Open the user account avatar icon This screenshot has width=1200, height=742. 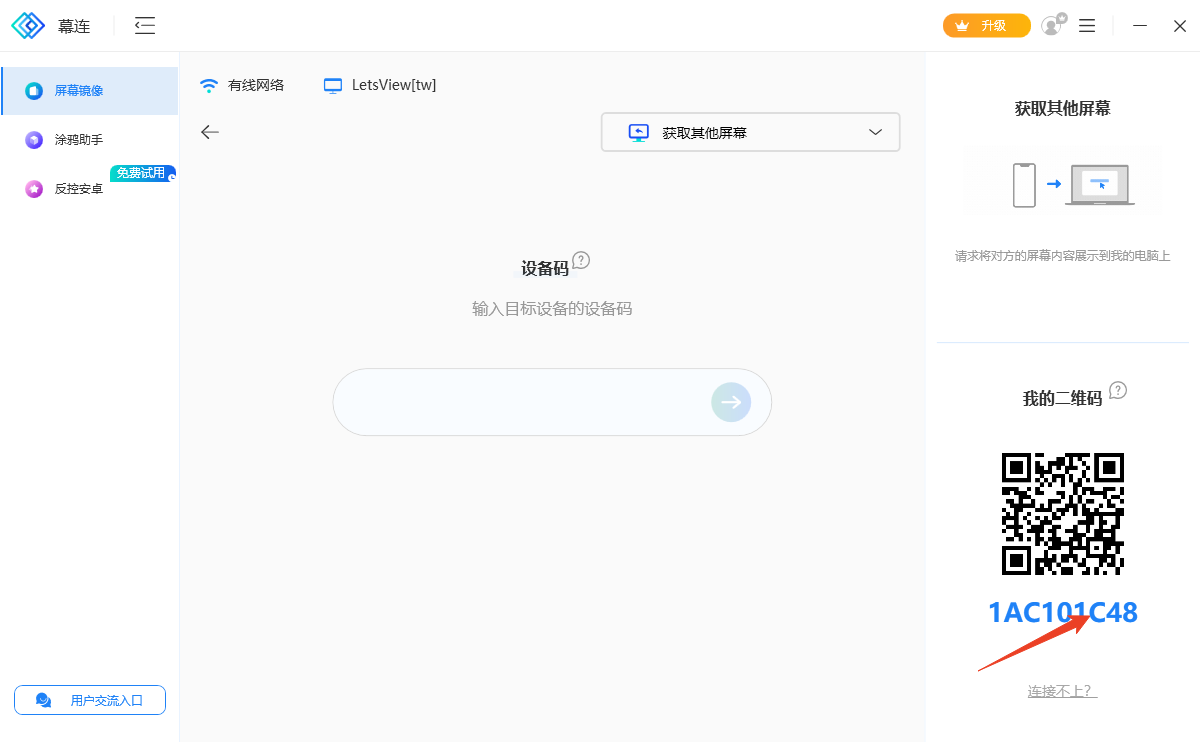[1053, 25]
